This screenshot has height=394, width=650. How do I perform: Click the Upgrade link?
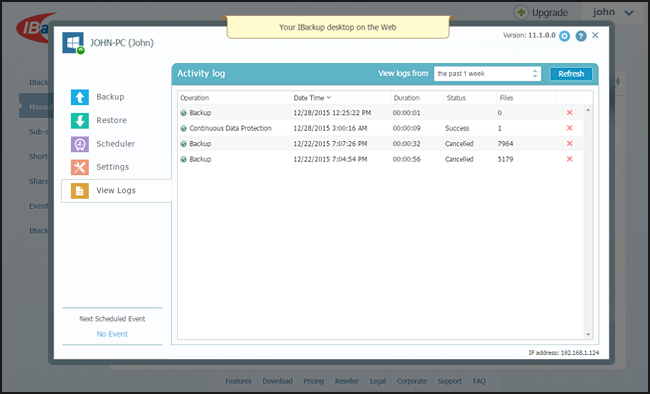[550, 13]
